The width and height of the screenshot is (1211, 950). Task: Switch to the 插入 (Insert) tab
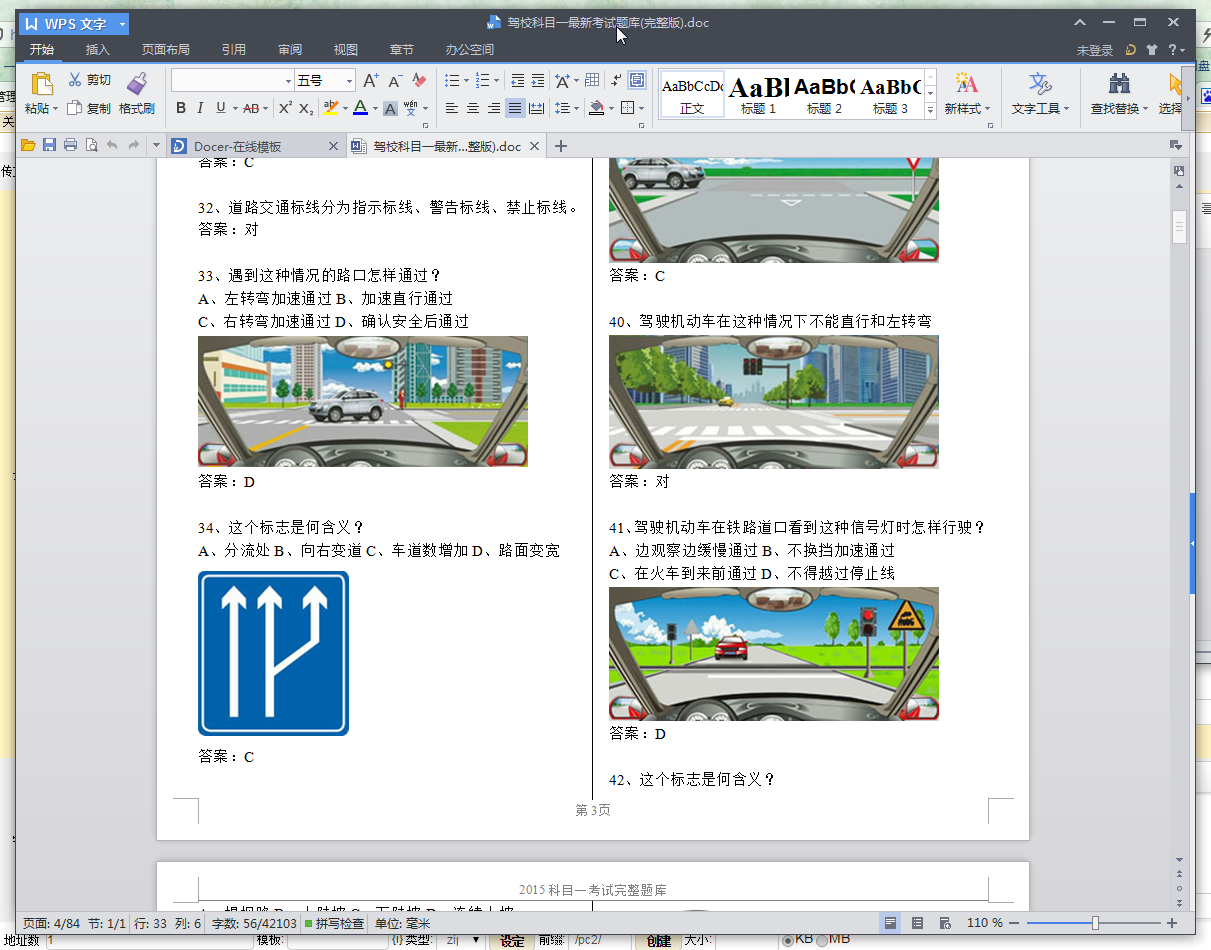[x=97, y=49]
